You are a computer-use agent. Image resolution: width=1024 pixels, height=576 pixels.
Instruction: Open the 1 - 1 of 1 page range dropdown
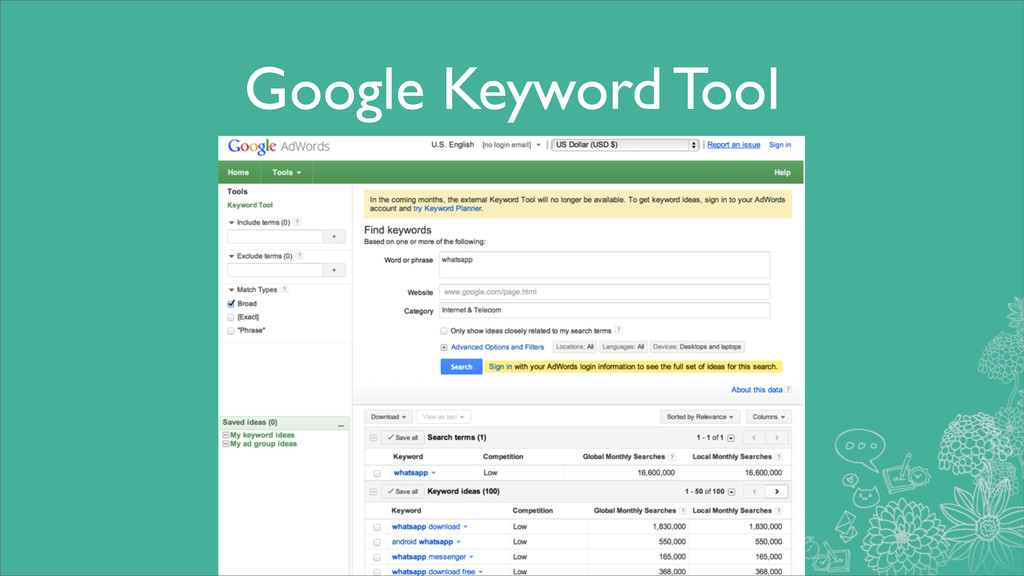[731, 438]
